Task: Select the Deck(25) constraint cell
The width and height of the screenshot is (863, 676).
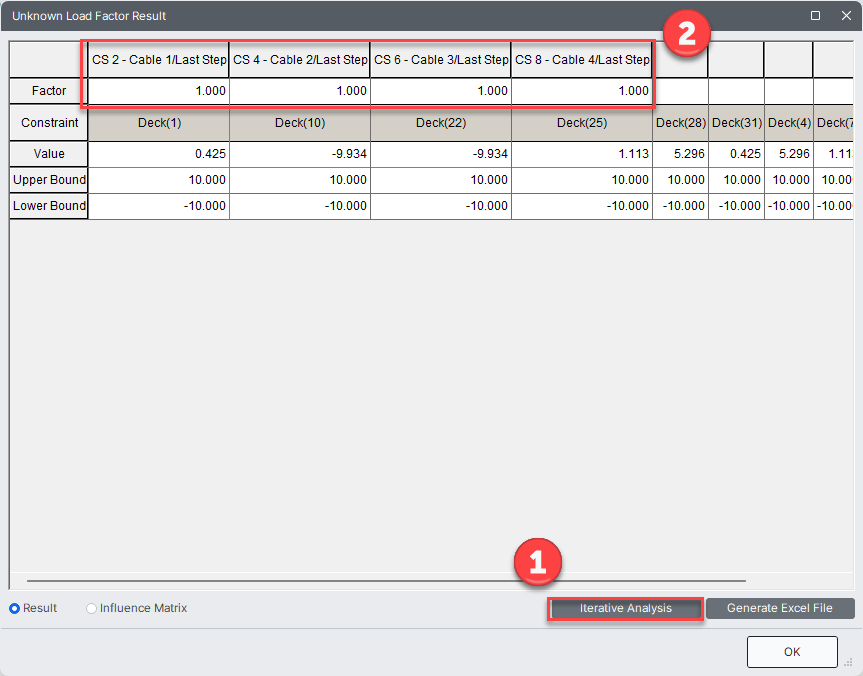Action: click(x=582, y=123)
